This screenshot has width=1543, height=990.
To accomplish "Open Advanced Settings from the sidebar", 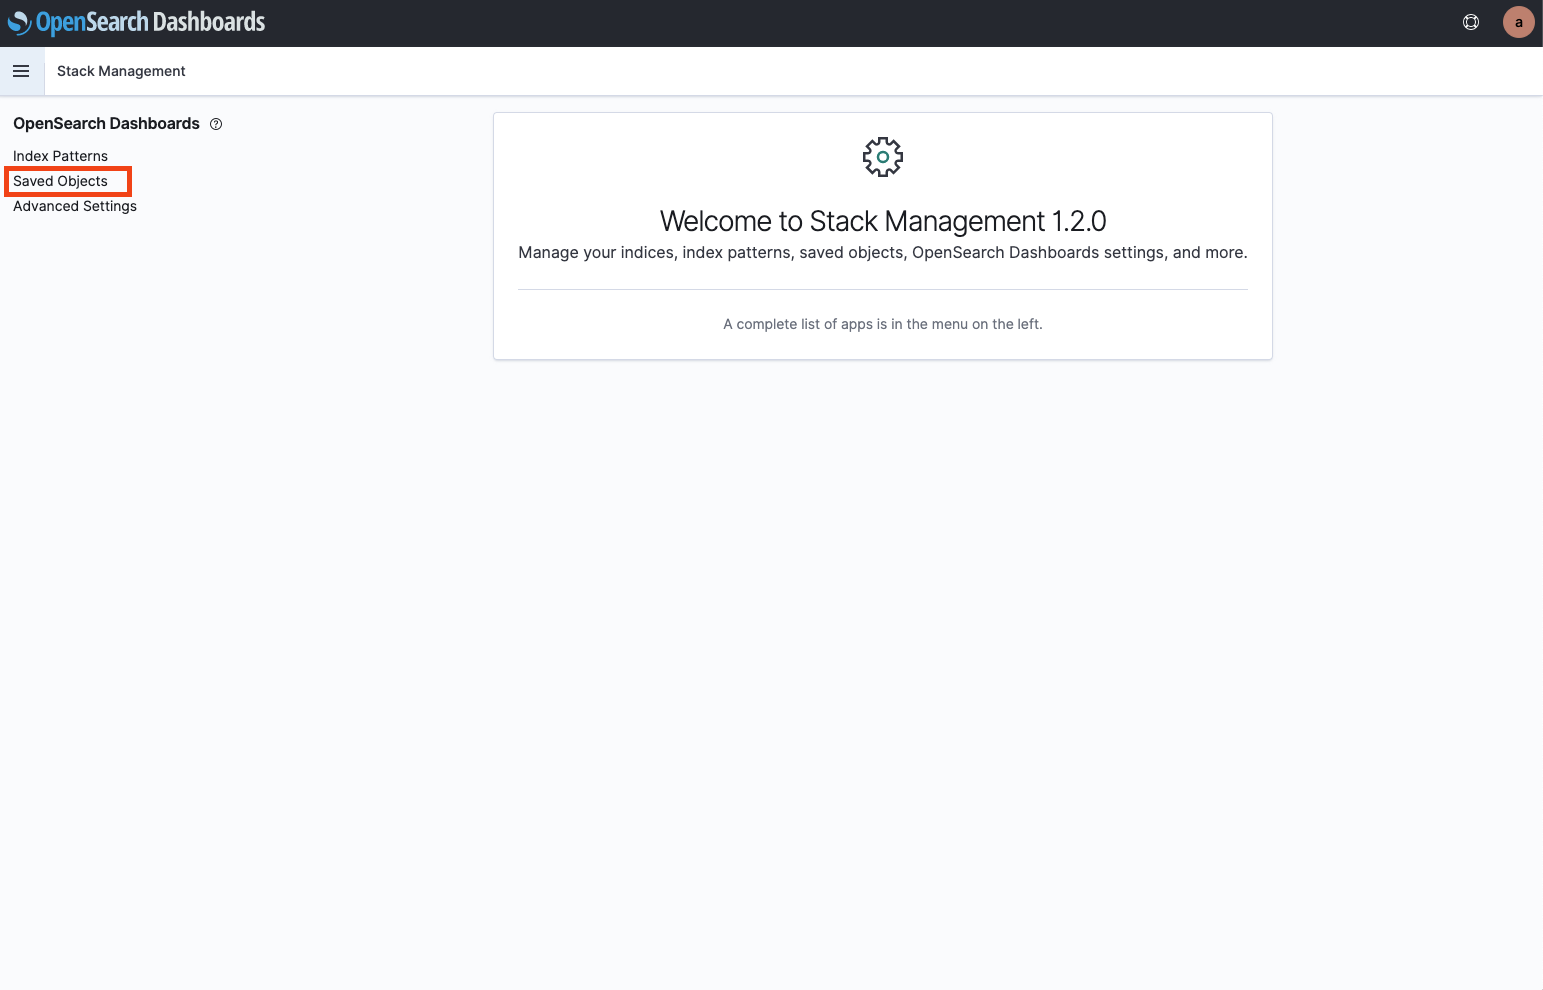I will 75,206.
